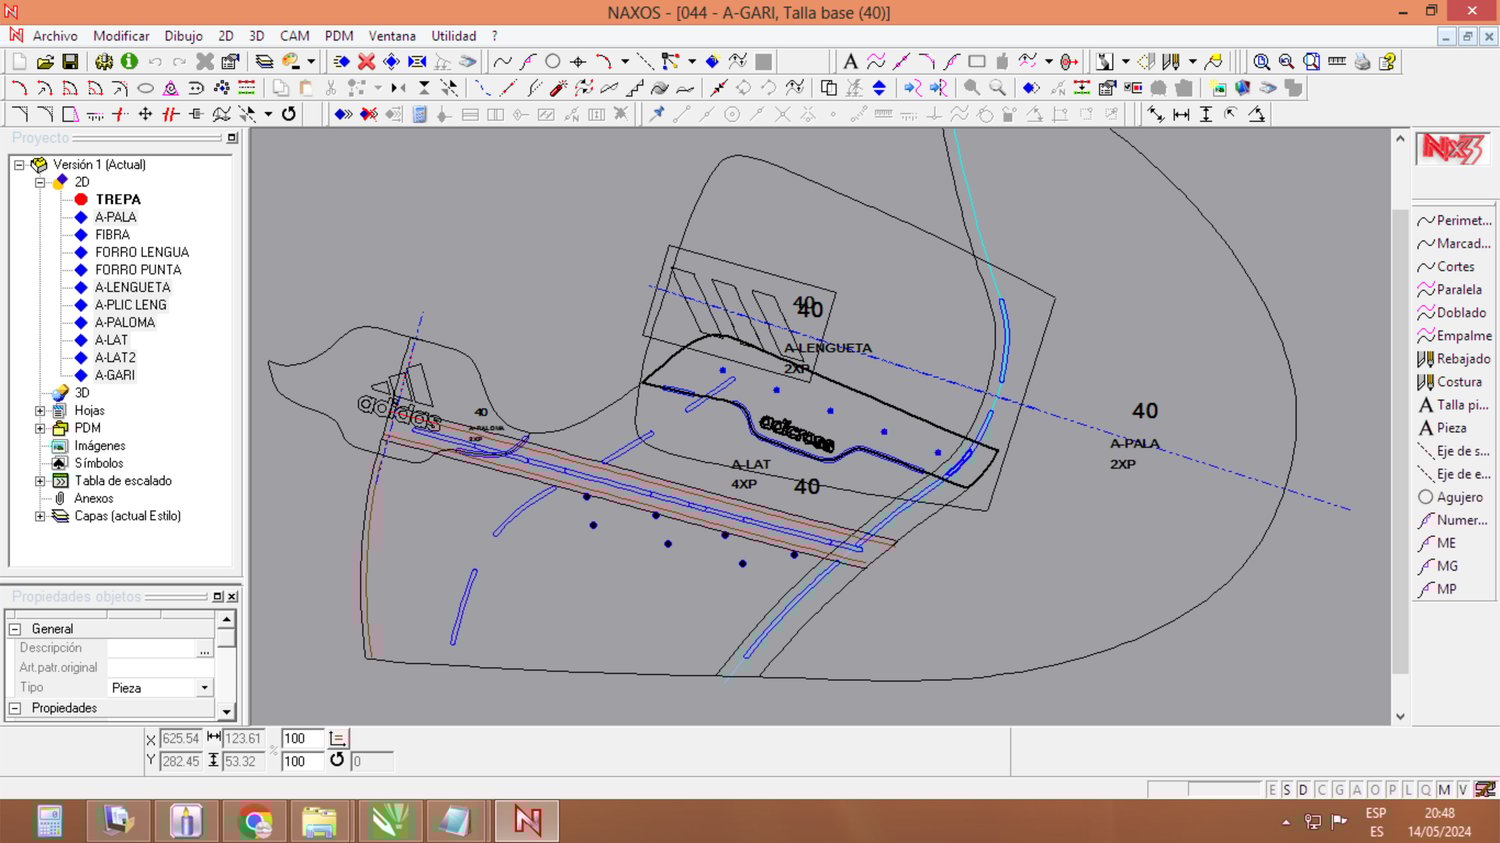The height and width of the screenshot is (843, 1500).
Task: Click the X scale percentage field
Action: pyautogui.click(x=302, y=739)
